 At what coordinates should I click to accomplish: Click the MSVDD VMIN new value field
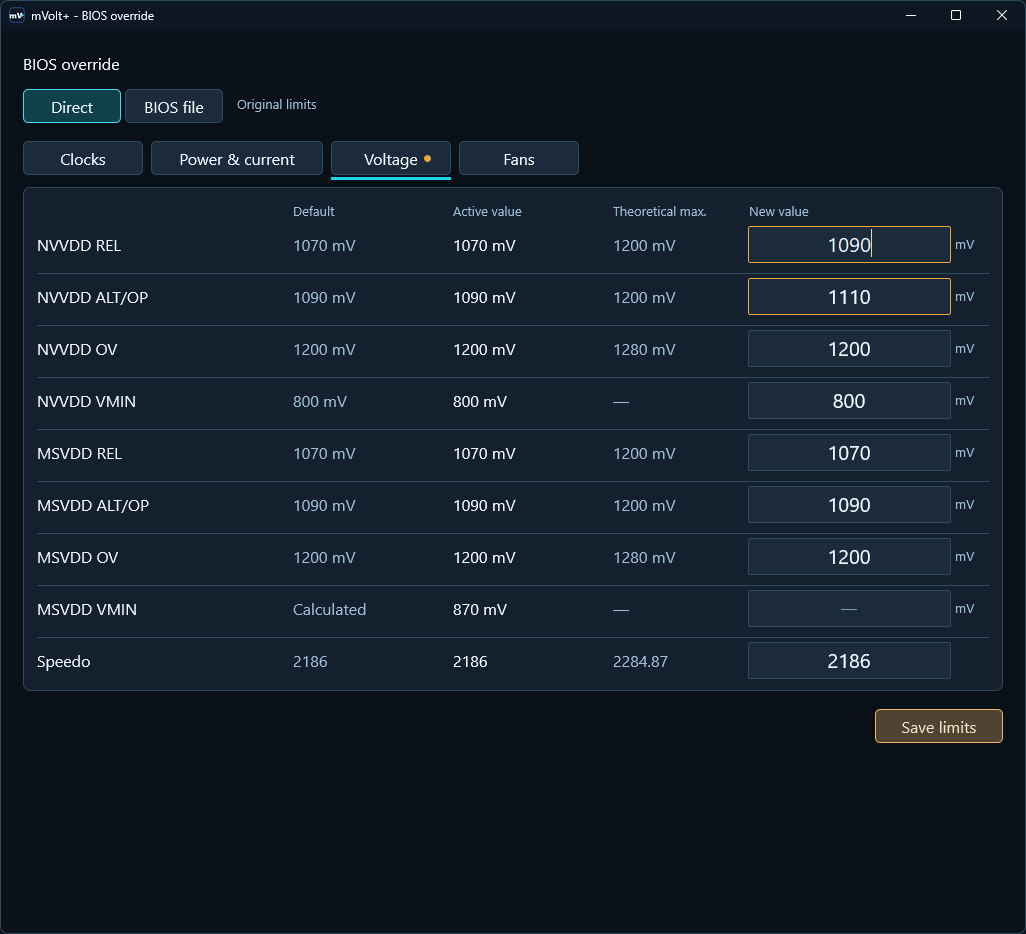click(849, 609)
